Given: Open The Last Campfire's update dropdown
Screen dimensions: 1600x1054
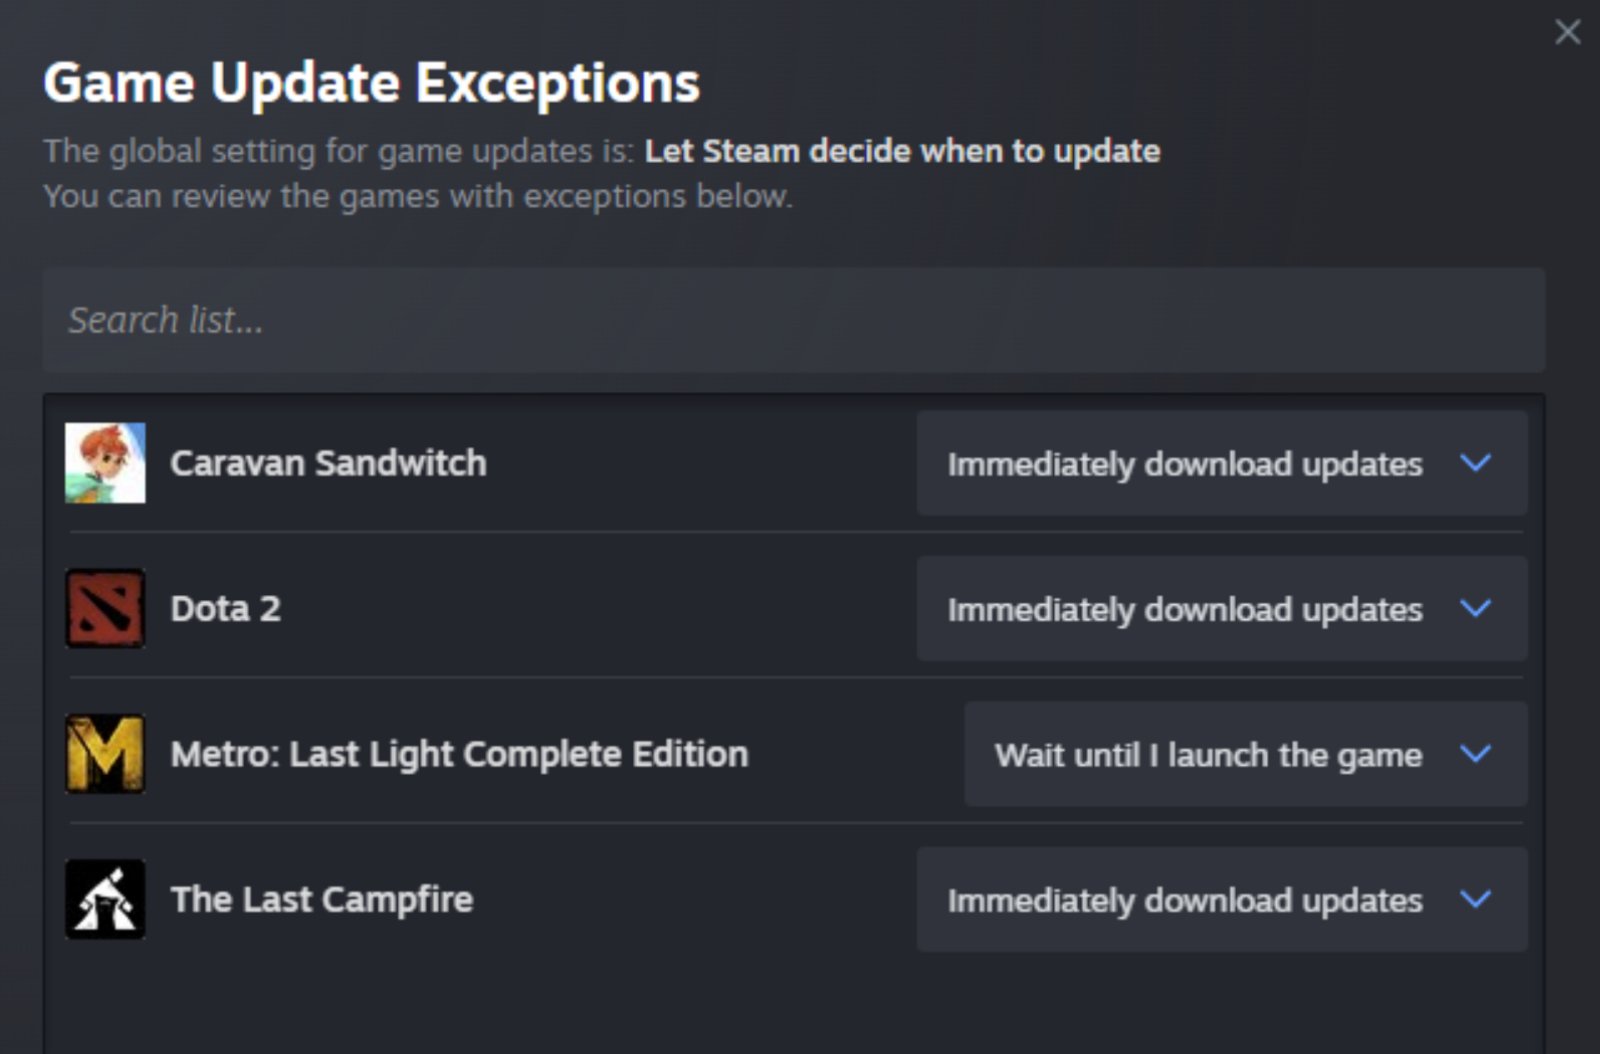Looking at the screenshot, I should [x=1220, y=899].
